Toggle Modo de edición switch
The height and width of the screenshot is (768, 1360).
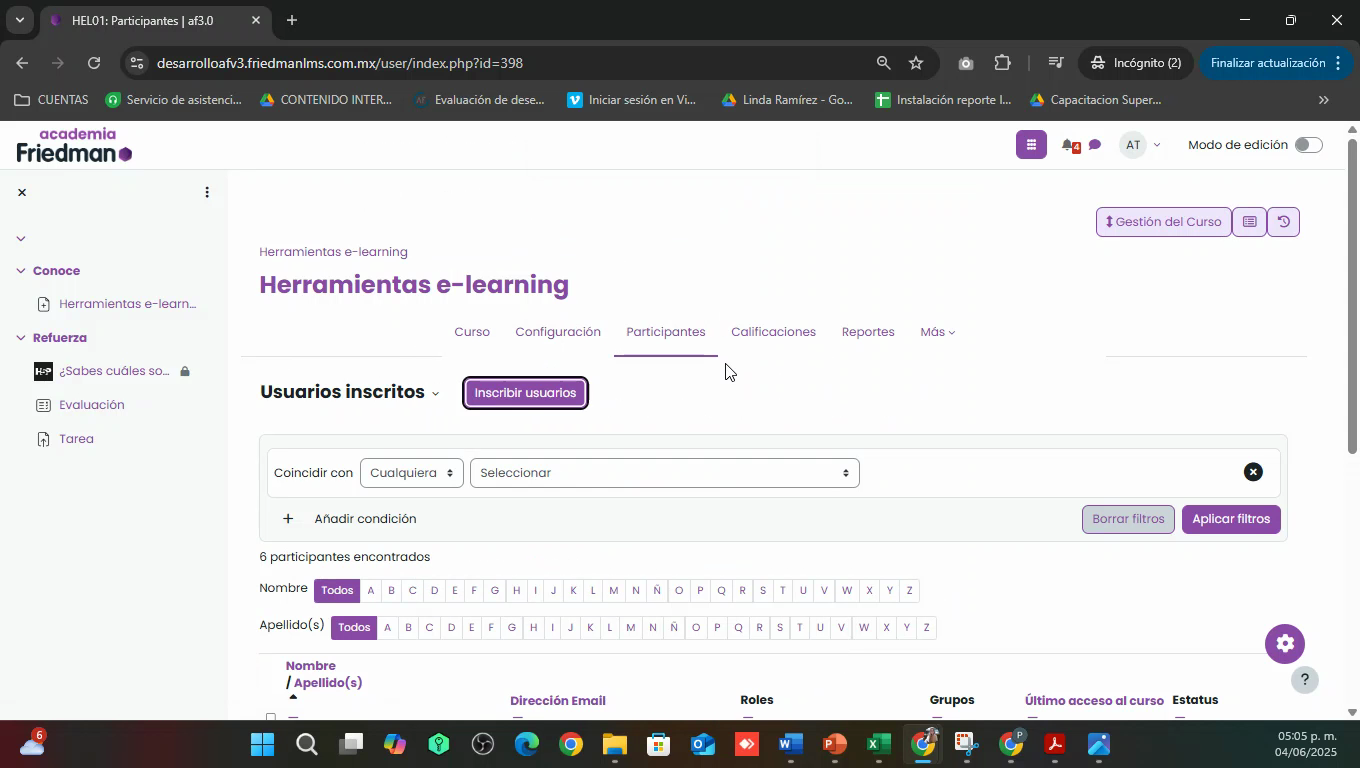pyautogui.click(x=1308, y=145)
